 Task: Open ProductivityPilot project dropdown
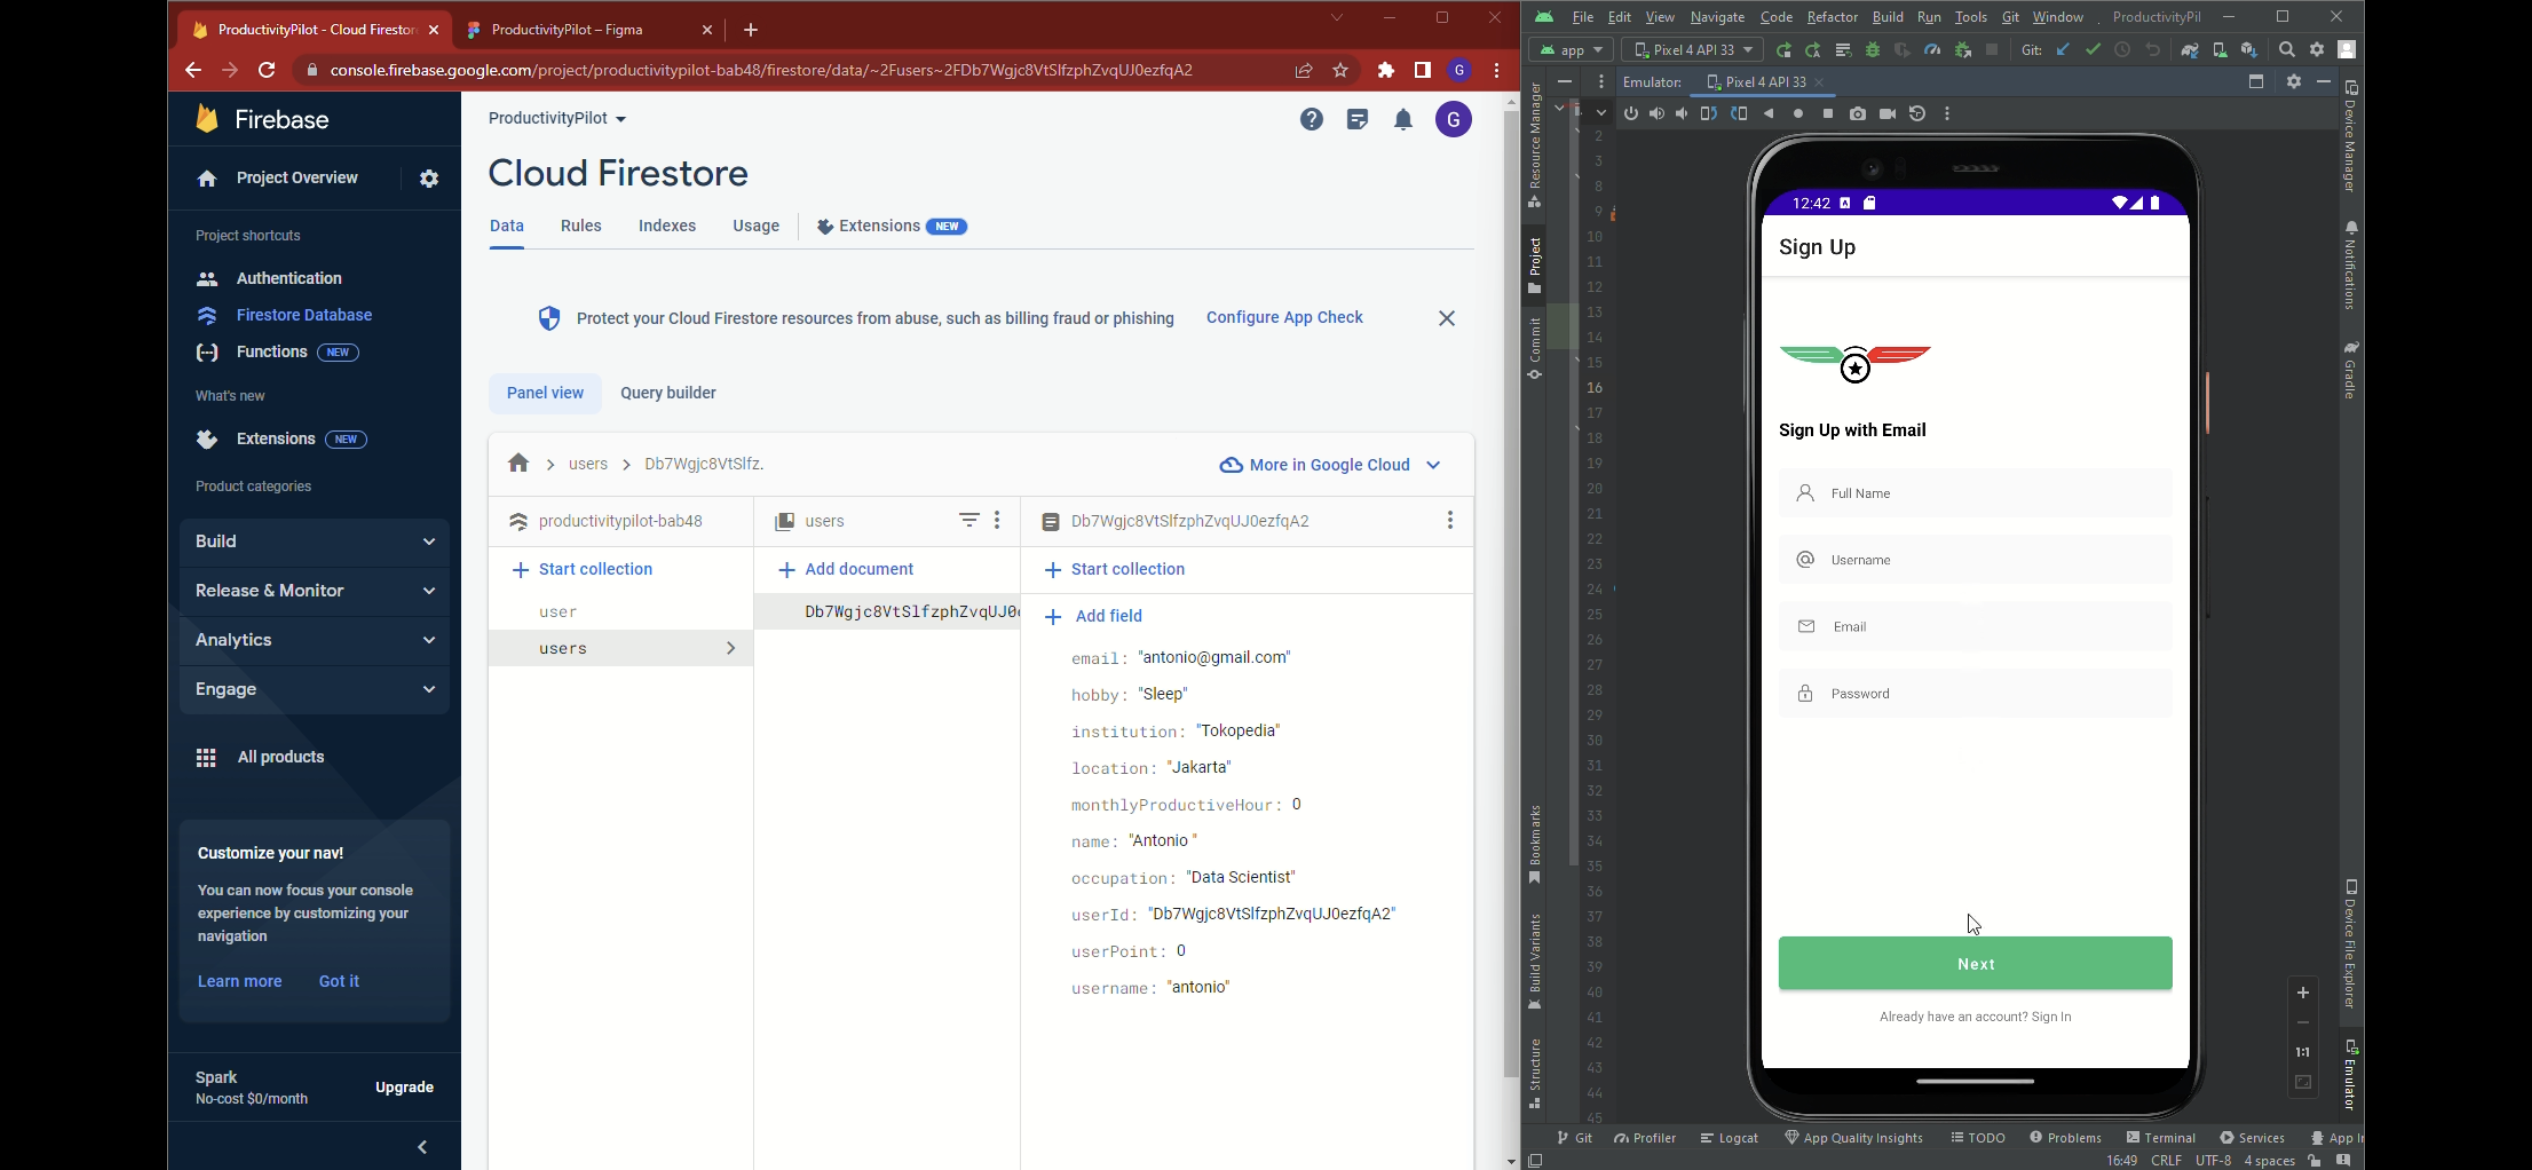557,118
